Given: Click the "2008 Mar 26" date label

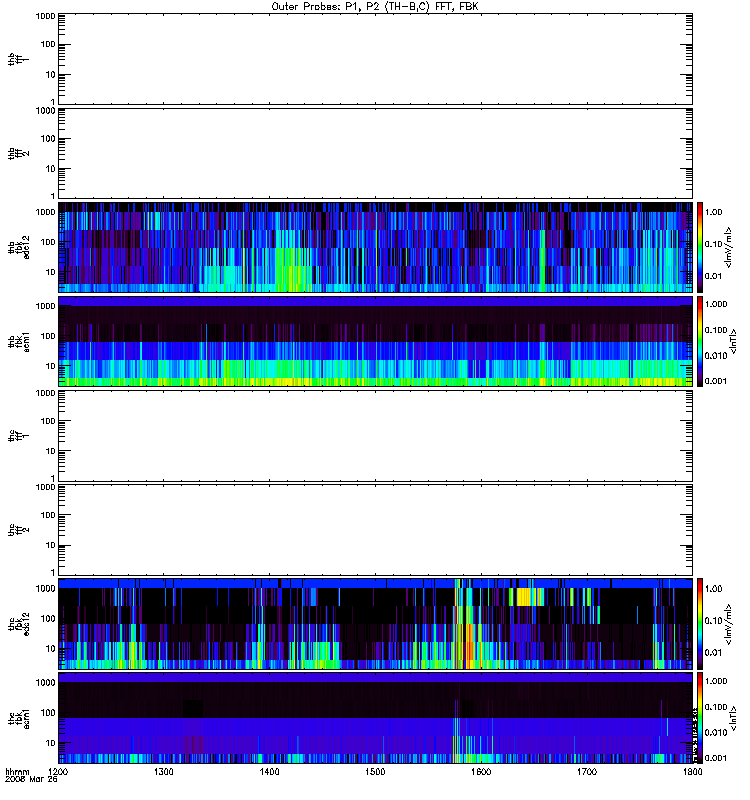Looking at the screenshot, I should click(31, 779).
